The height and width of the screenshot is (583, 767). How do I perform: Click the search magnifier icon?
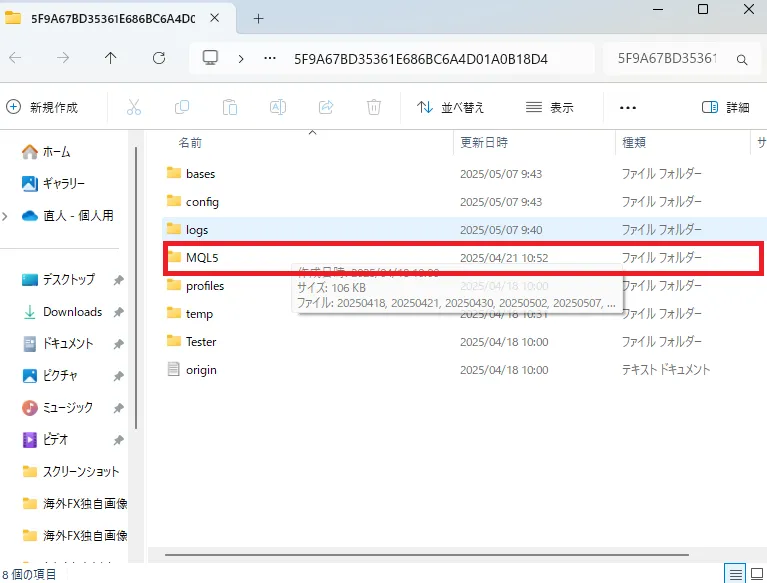[742, 60]
